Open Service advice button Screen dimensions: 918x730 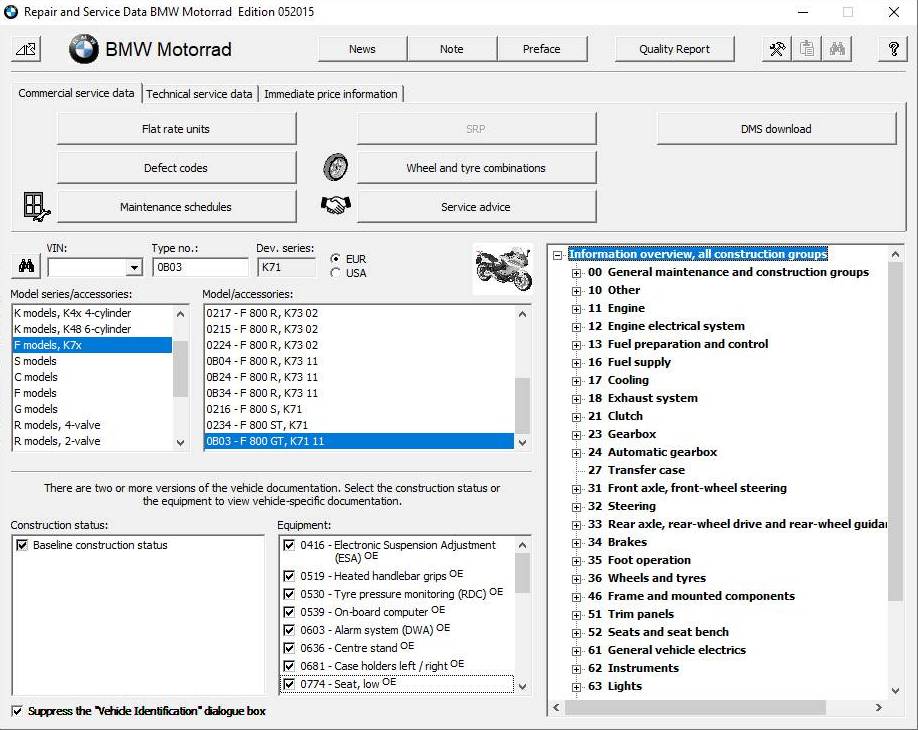(x=477, y=207)
